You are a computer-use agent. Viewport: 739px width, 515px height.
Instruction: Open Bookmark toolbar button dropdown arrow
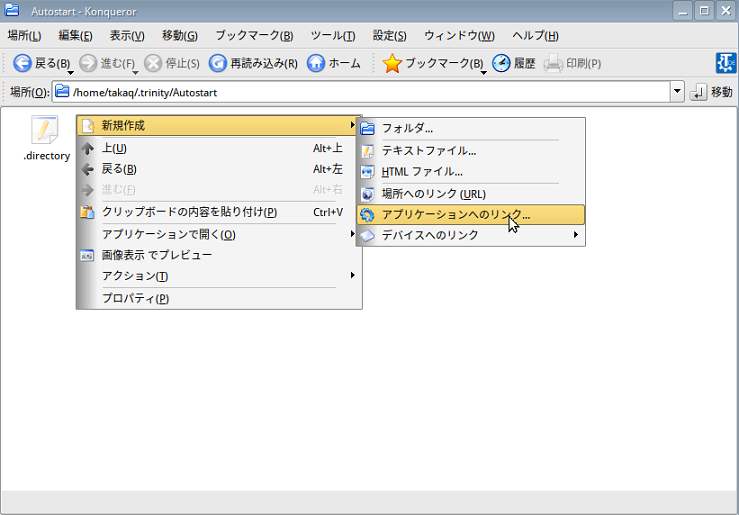pos(484,73)
